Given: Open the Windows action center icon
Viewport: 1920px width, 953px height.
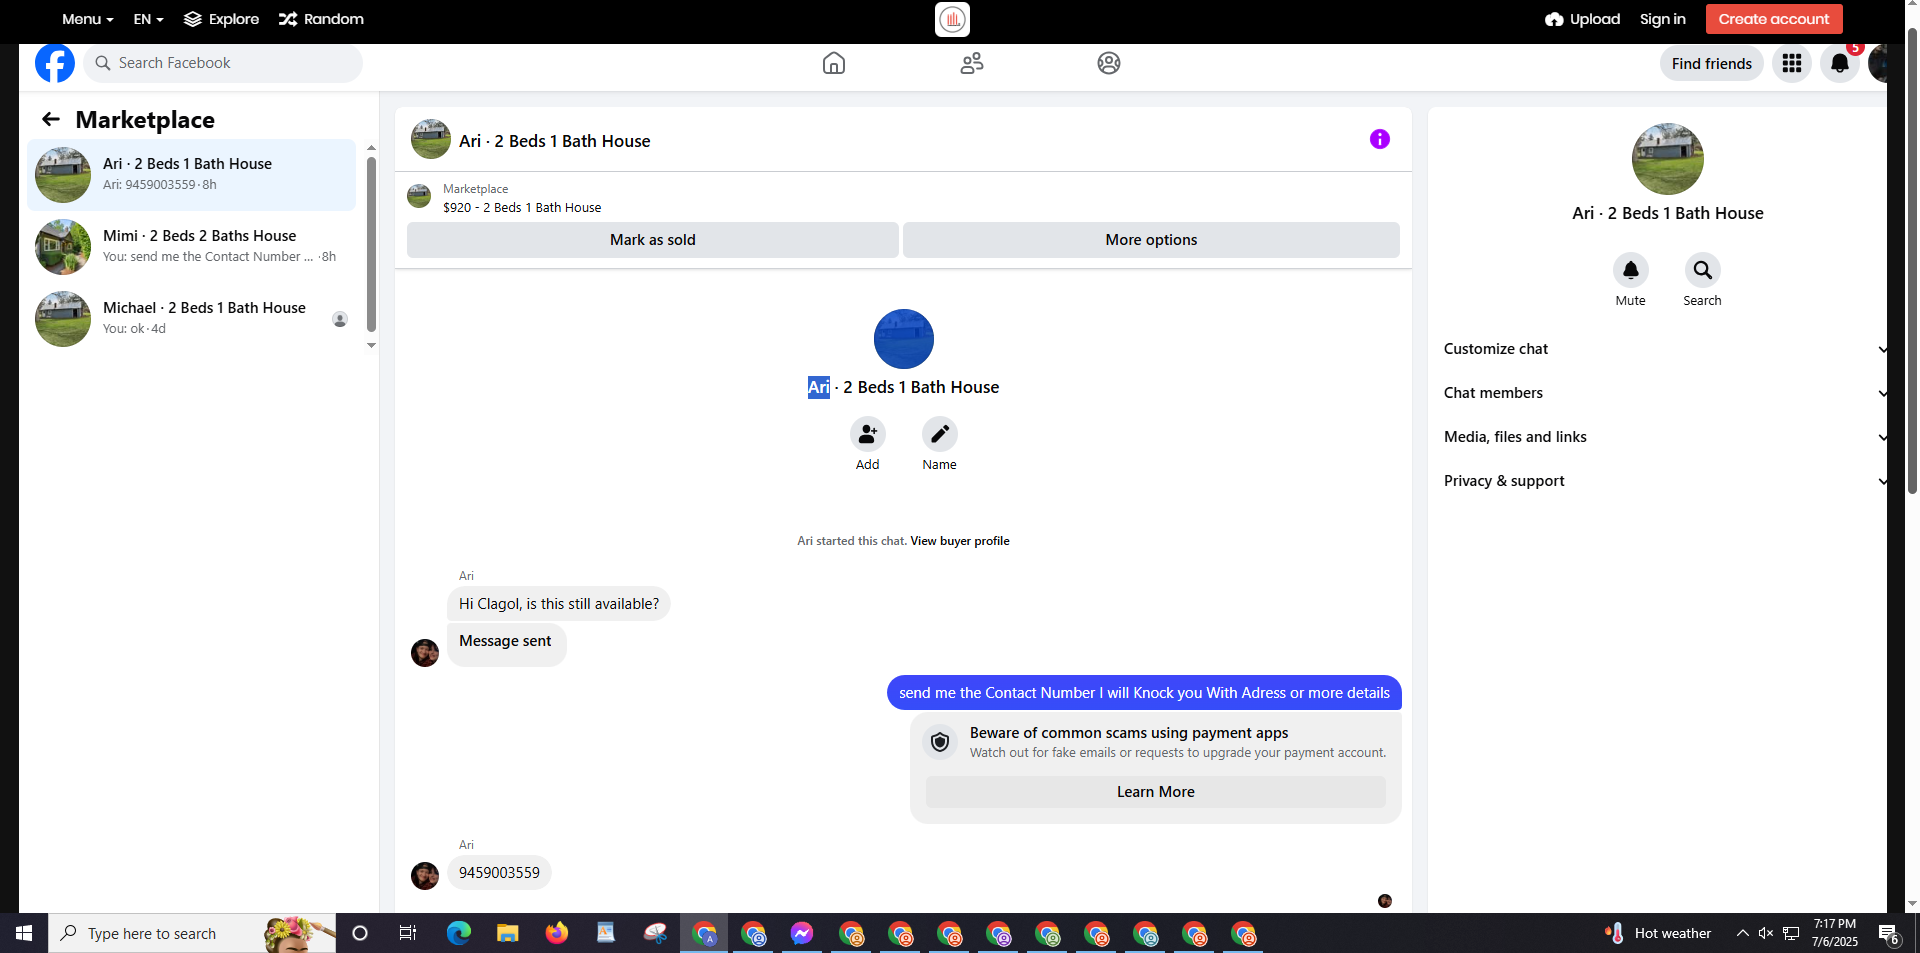Looking at the screenshot, I should click(1889, 934).
